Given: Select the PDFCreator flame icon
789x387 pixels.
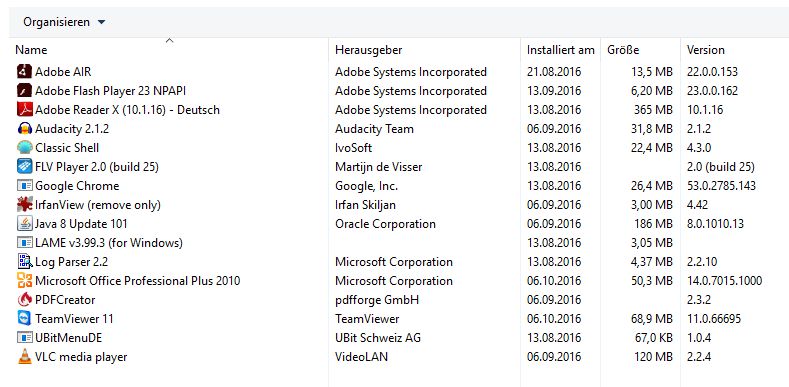Looking at the screenshot, I should click(24, 299).
